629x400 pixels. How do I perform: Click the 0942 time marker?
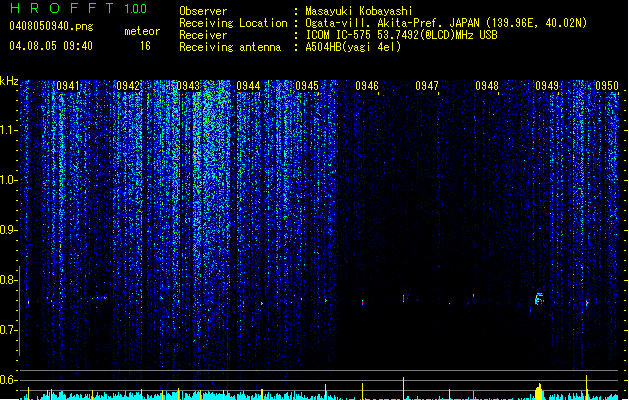click(128, 86)
